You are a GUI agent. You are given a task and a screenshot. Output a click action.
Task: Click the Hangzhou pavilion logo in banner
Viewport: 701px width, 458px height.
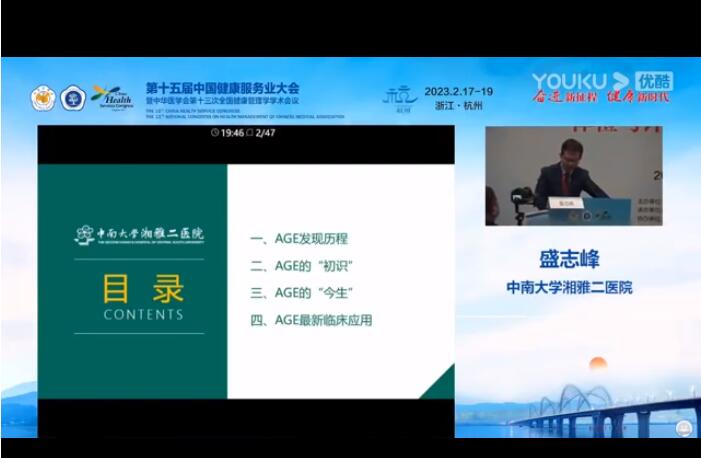pos(398,98)
